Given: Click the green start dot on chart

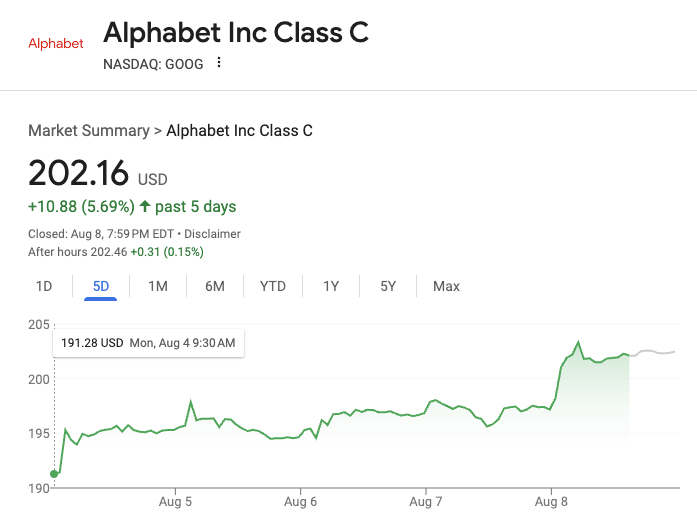Looking at the screenshot, I should (x=54, y=474).
